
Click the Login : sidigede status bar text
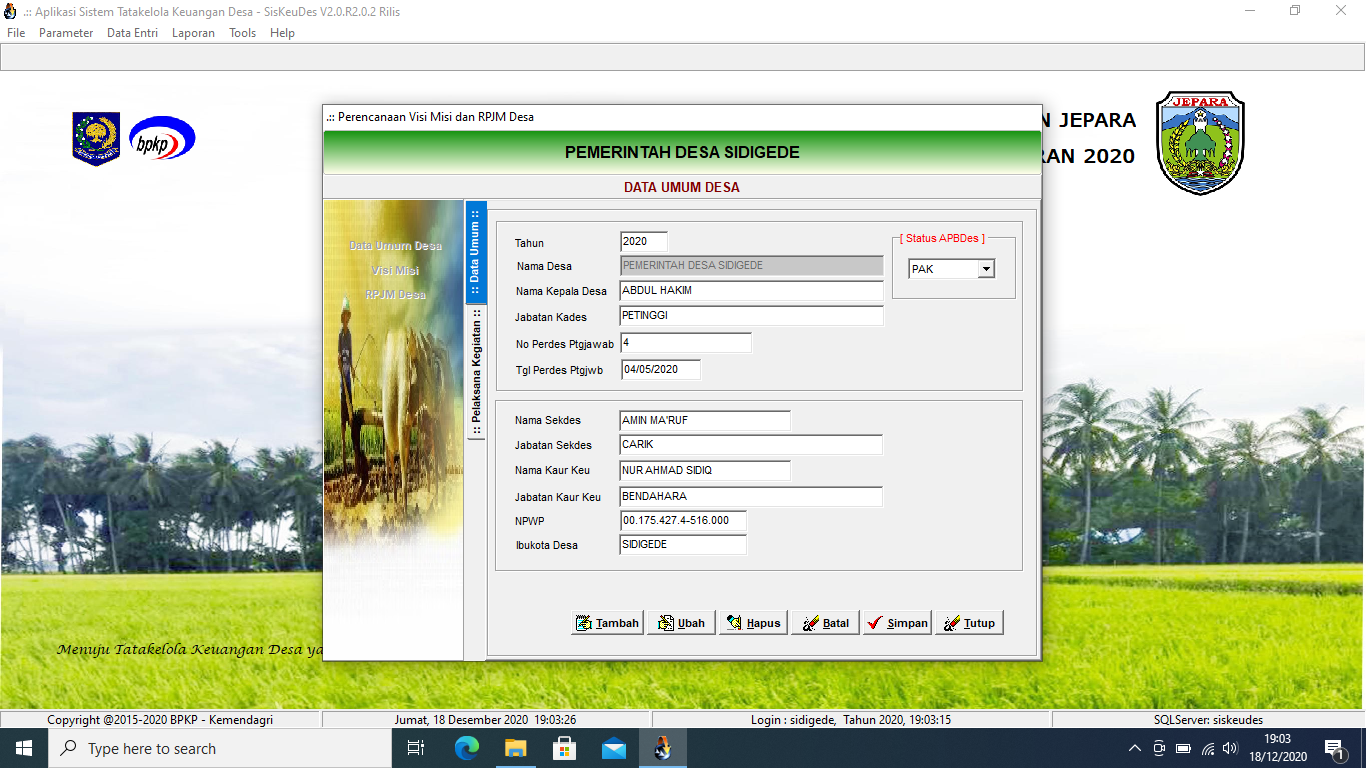[x=851, y=720]
